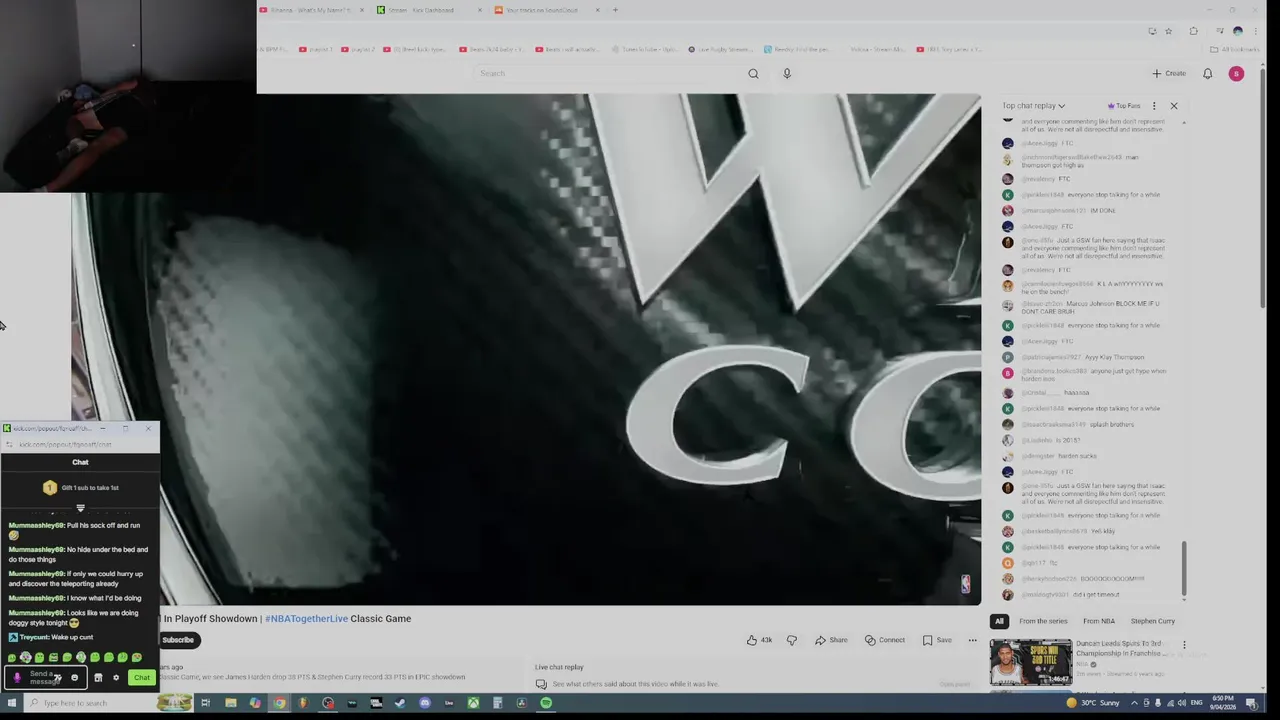Switch to the Stream - Kick Dashboard tab
This screenshot has width=1280, height=720.
[427, 10]
